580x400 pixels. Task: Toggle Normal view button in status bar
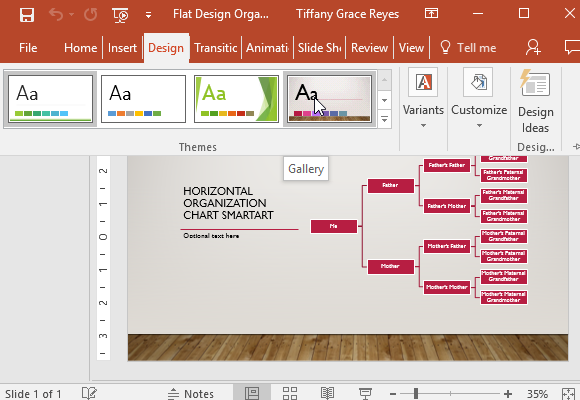(x=252, y=393)
